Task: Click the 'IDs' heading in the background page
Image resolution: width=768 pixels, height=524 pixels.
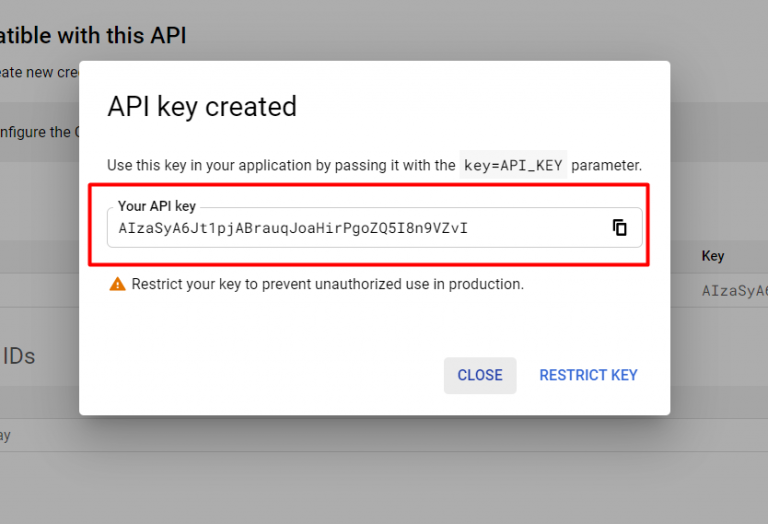Action: coord(19,357)
